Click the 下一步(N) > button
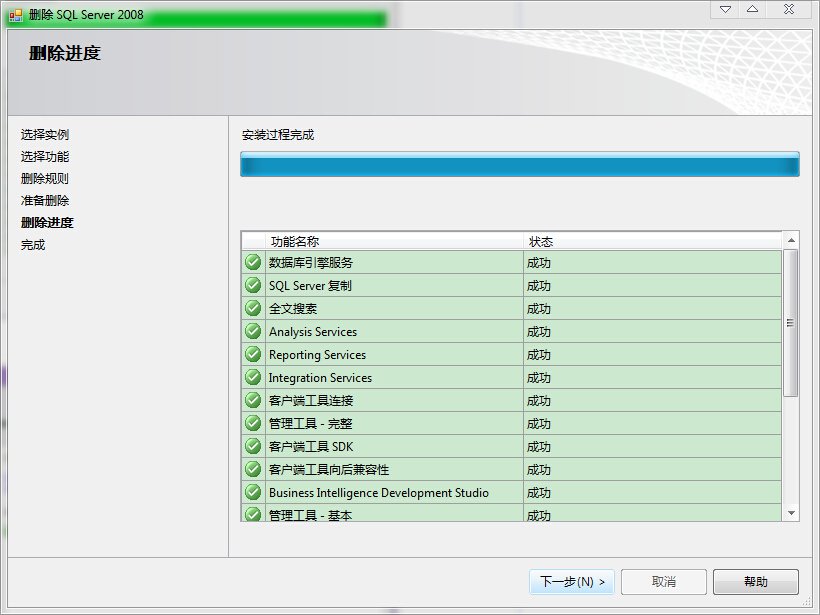The height and width of the screenshot is (615, 820). coord(572,582)
